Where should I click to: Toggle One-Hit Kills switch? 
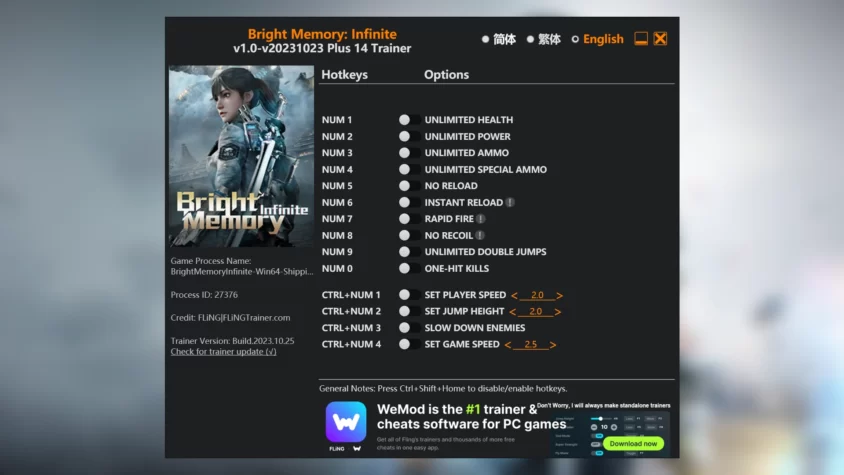point(409,268)
